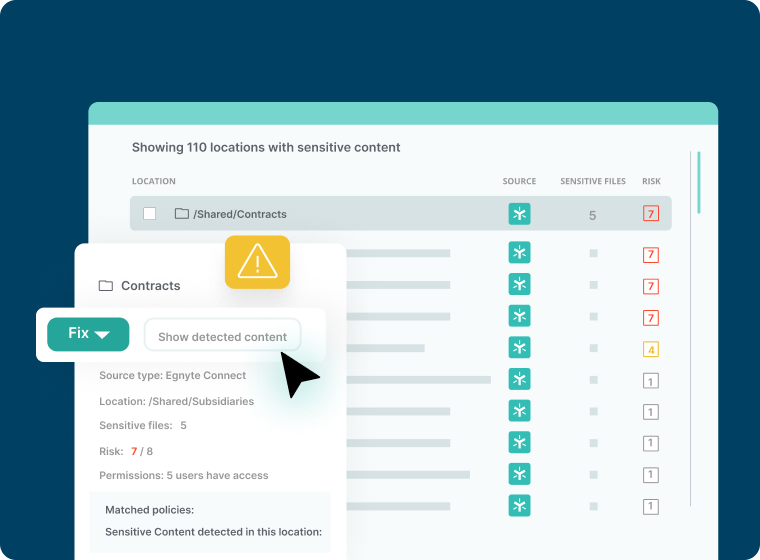Sort by the LOCATION column header

[x=153, y=182]
